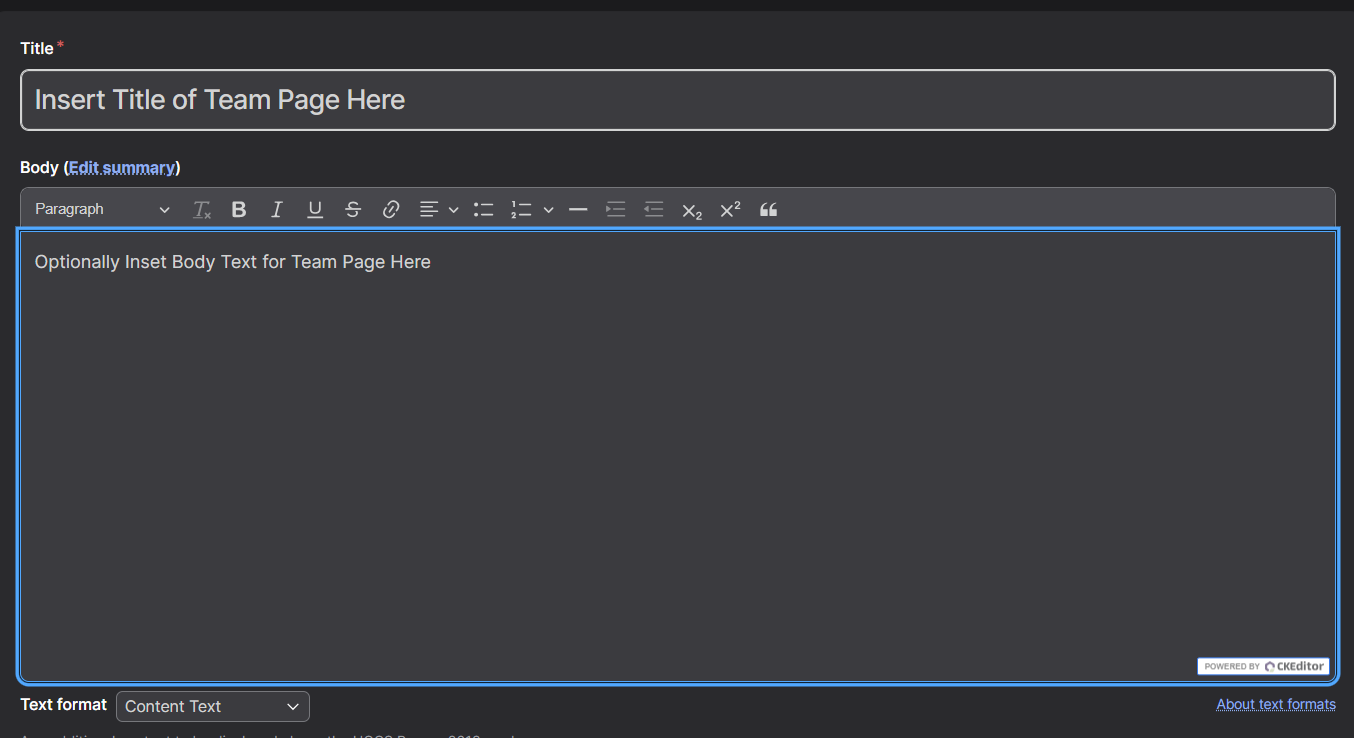
Task: Click the decrease indent icon
Action: (x=654, y=210)
